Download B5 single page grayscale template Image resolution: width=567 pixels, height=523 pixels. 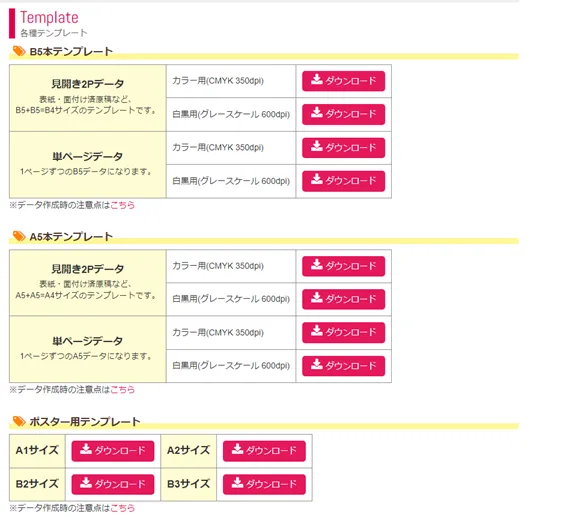pos(343,181)
